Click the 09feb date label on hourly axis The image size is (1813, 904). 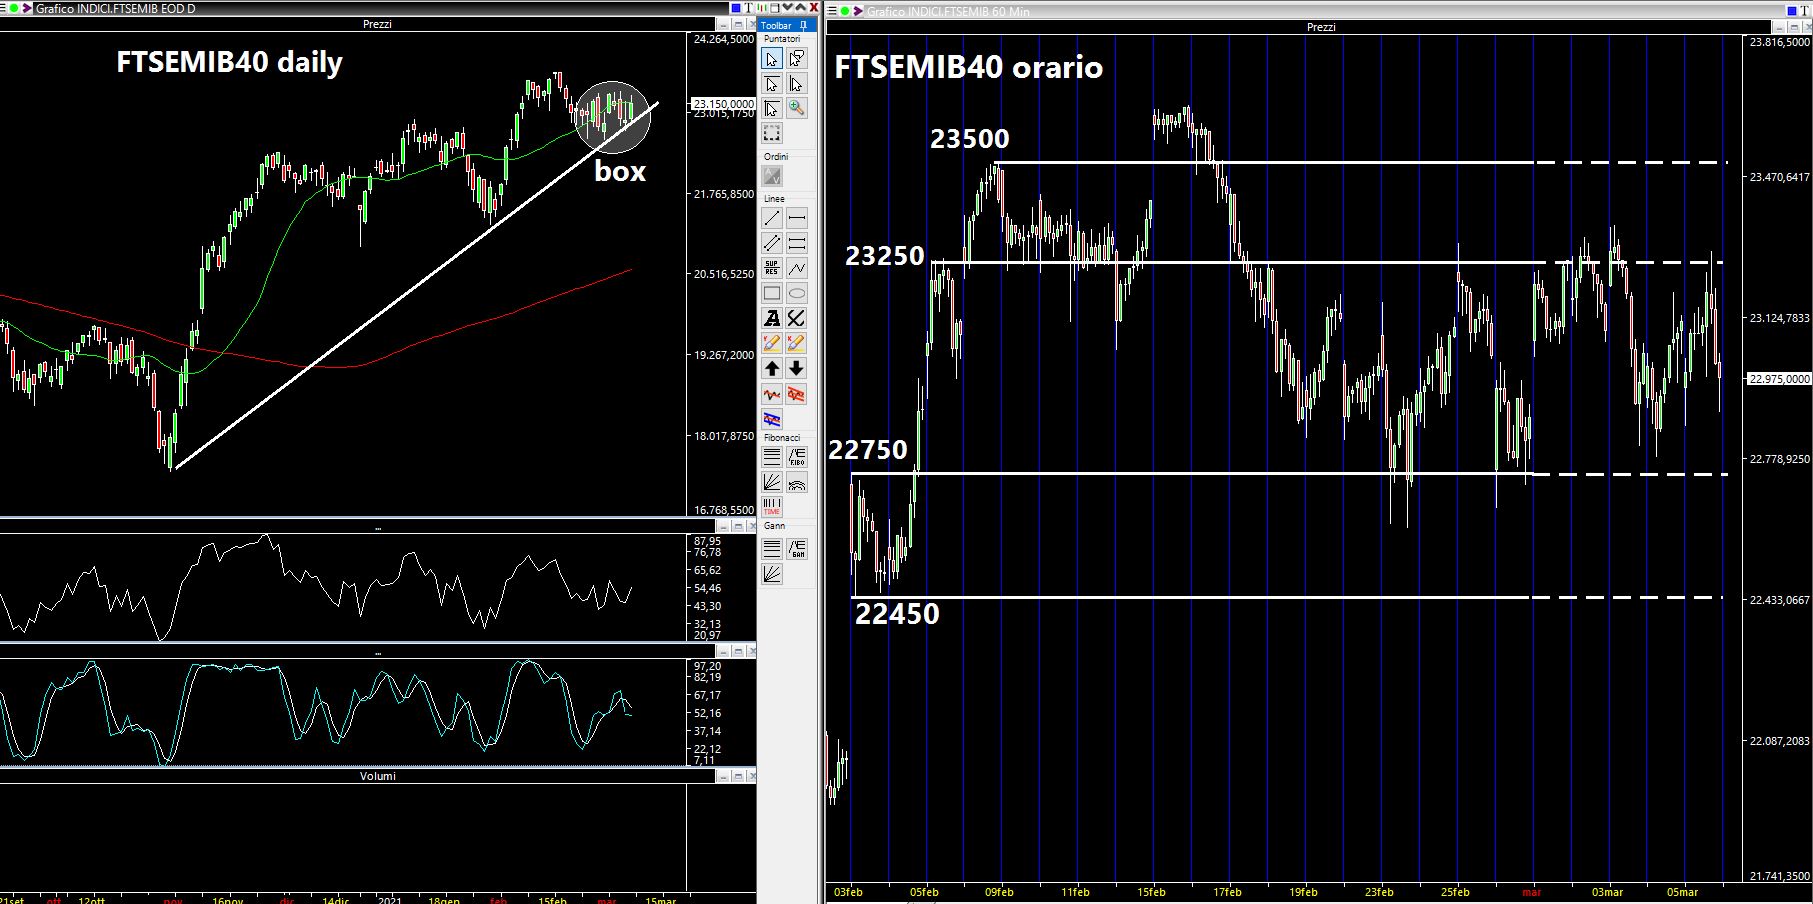coord(999,892)
